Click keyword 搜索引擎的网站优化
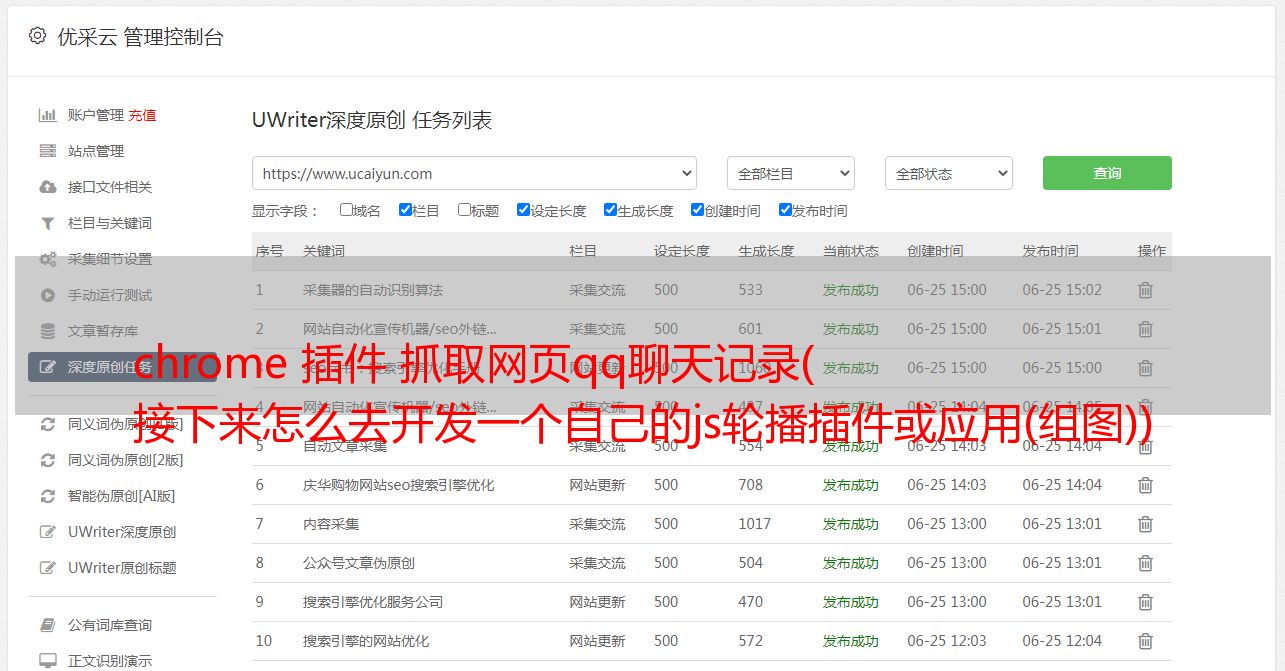1285x671 pixels. [366, 641]
